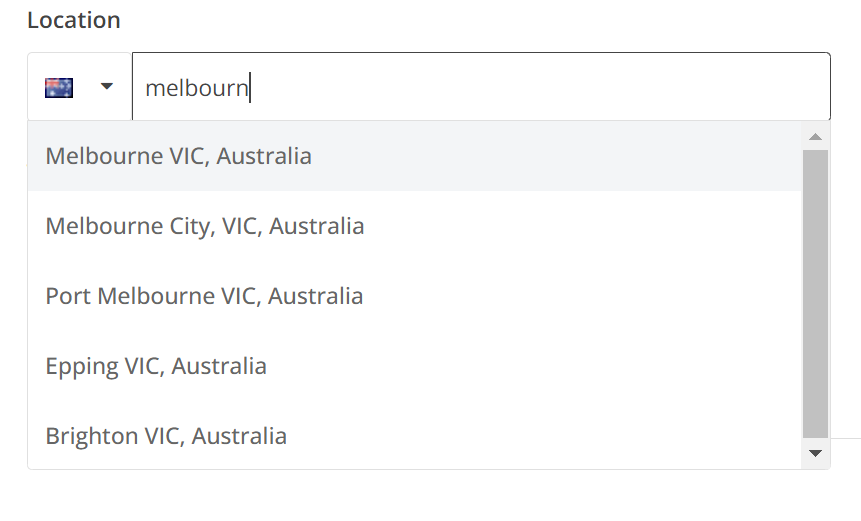Select Melbourne VIC, Australia suggestion
The image size is (861, 521).
click(x=179, y=156)
